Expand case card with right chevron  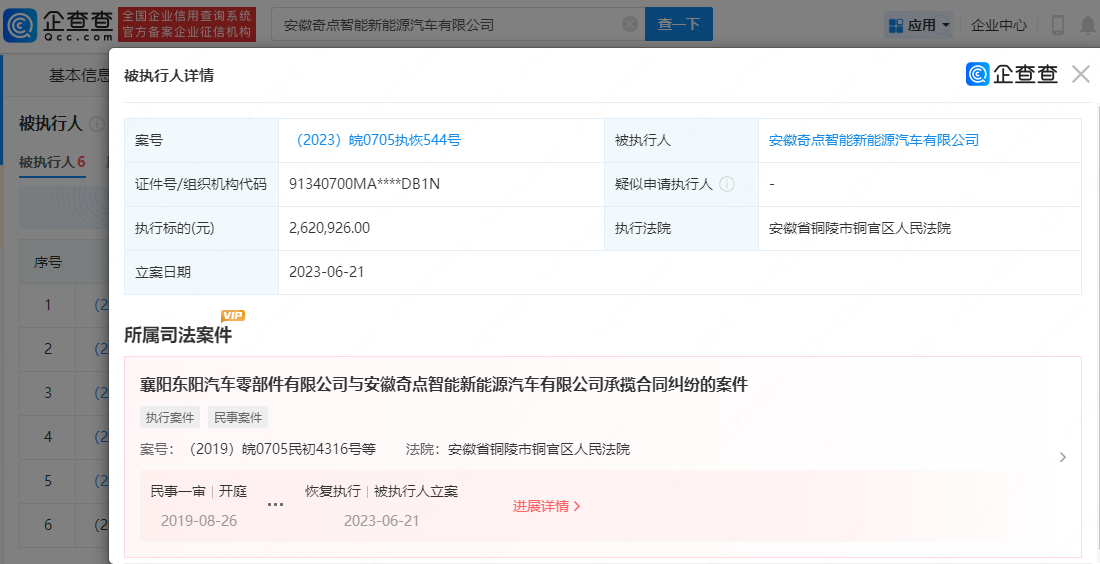coord(1063,457)
